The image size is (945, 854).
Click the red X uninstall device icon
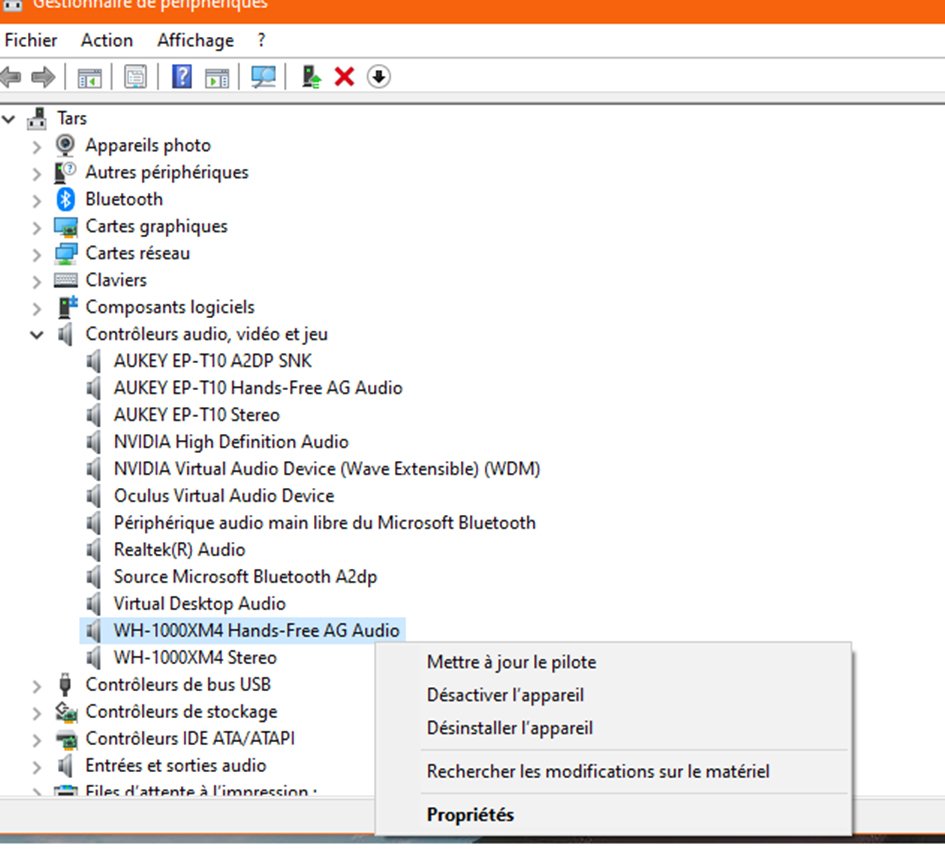(344, 77)
